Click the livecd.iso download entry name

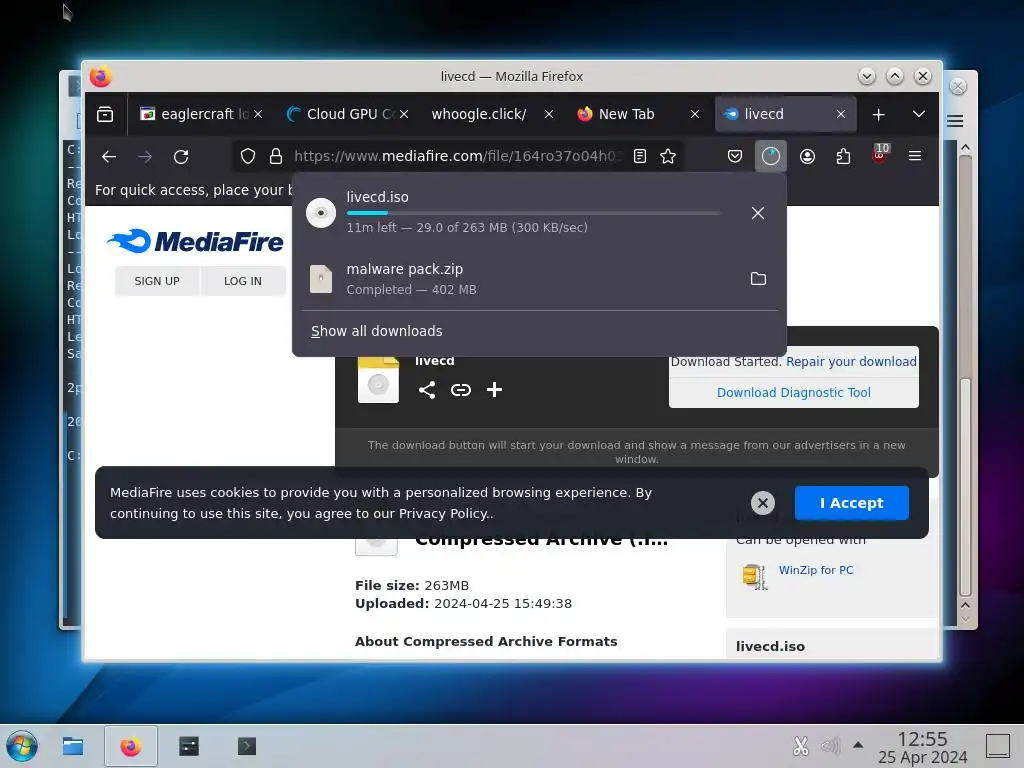tap(377, 197)
